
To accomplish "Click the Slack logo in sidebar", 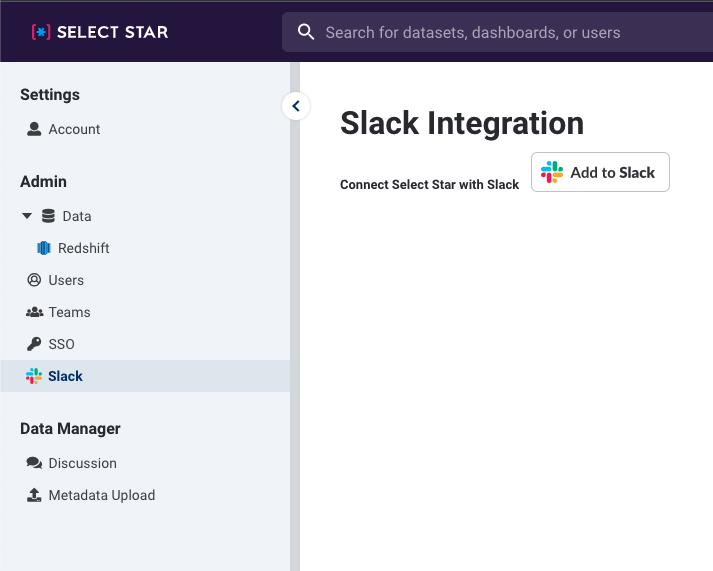I will point(34,376).
